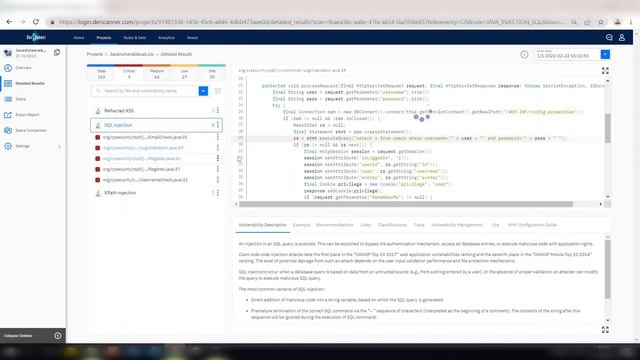Click JavaVulnerableLab.zip breadcrumb link
The width and height of the screenshot is (640, 360).
[131, 54]
